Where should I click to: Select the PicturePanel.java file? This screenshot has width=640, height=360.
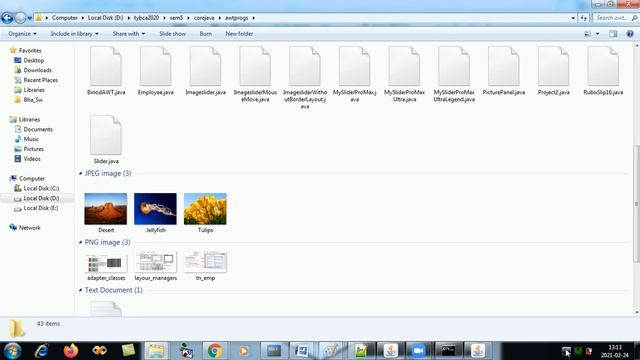click(x=504, y=71)
